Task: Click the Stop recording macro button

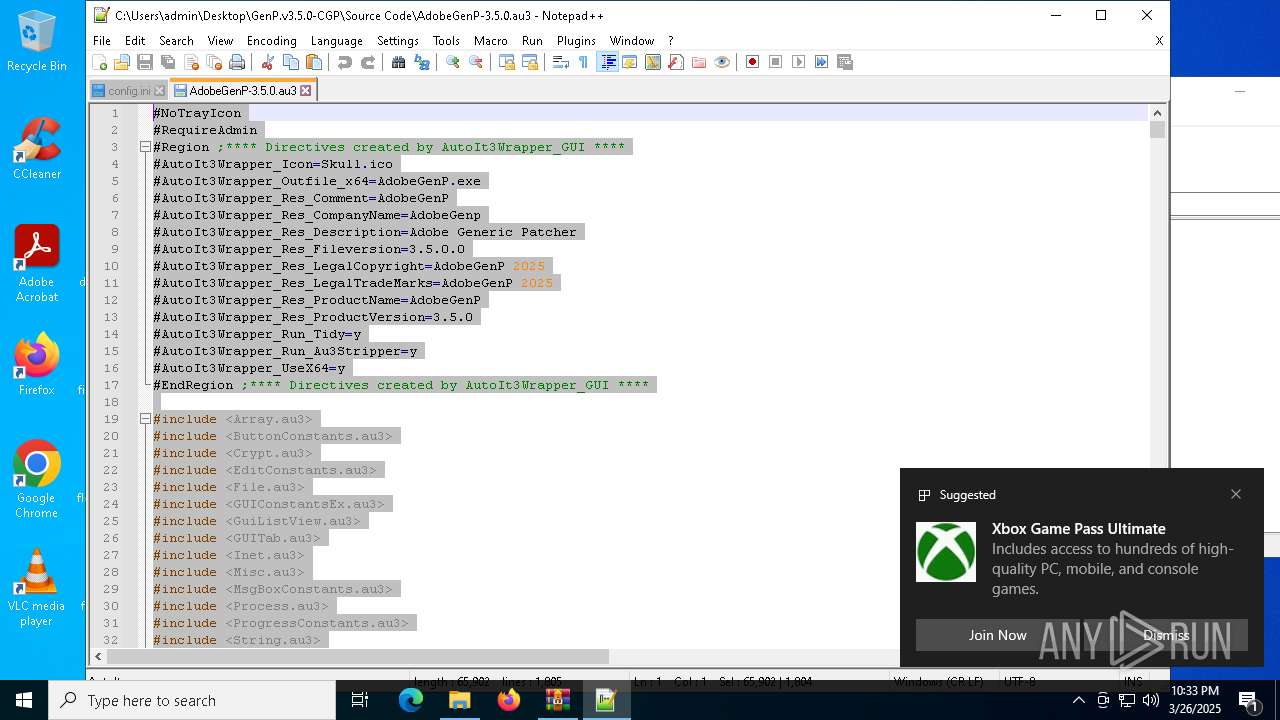Action: (x=776, y=62)
